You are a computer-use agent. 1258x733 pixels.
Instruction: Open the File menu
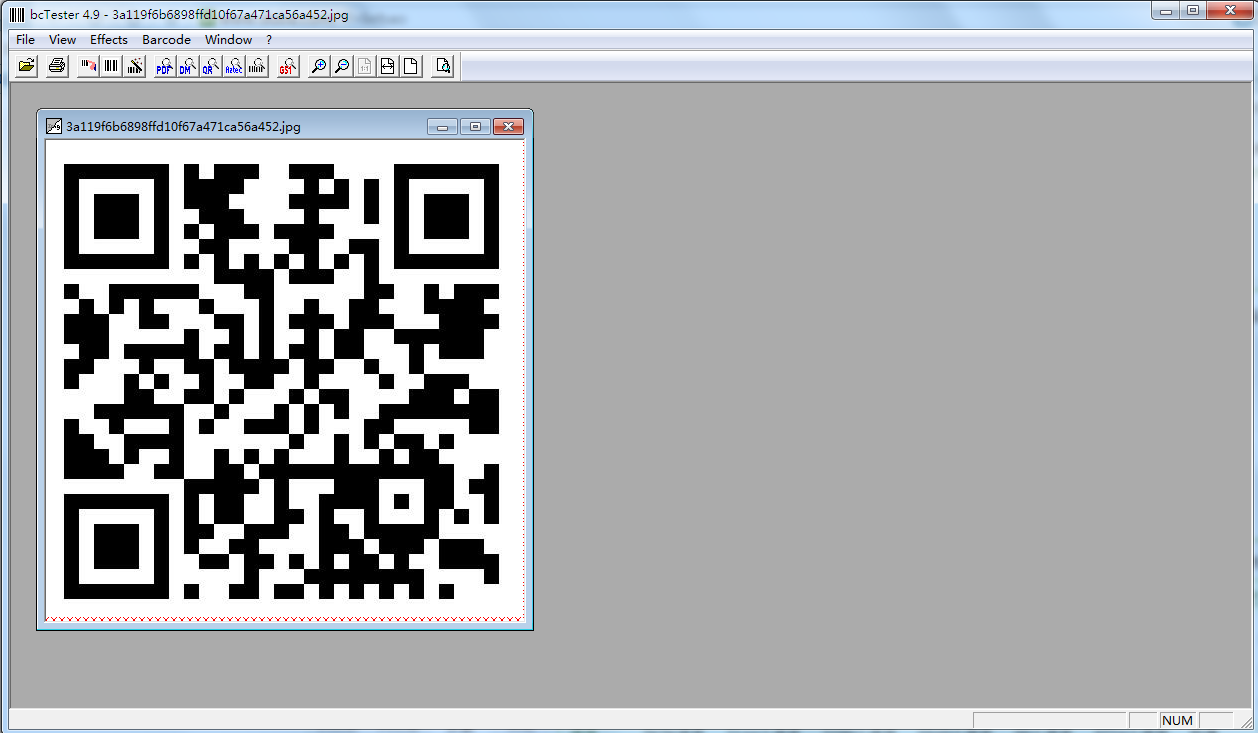click(25, 40)
